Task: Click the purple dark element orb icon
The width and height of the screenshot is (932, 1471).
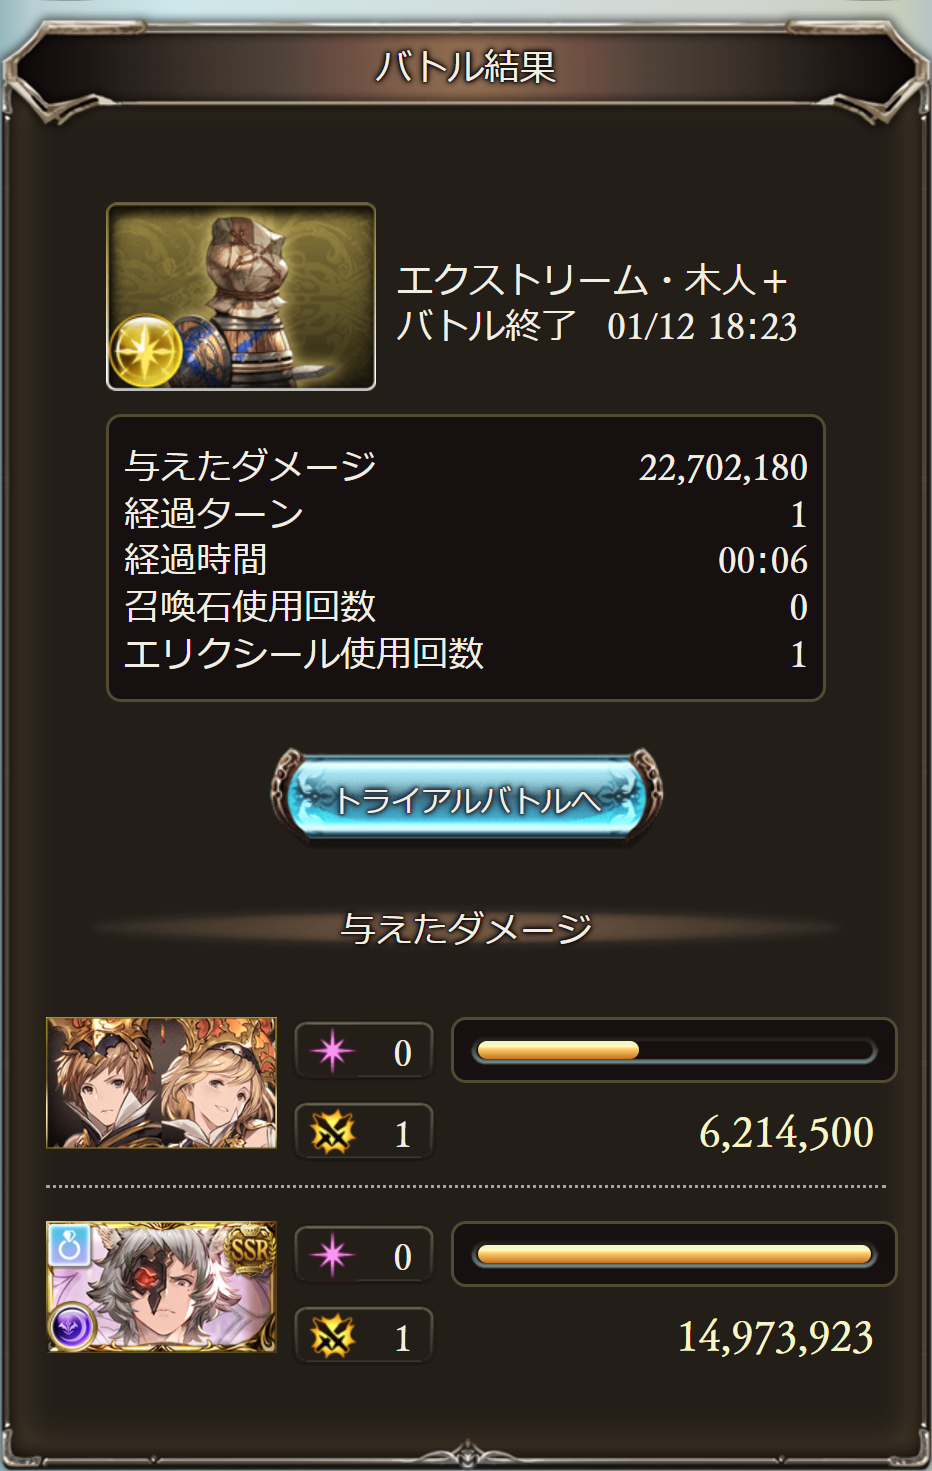Action: point(72,1327)
